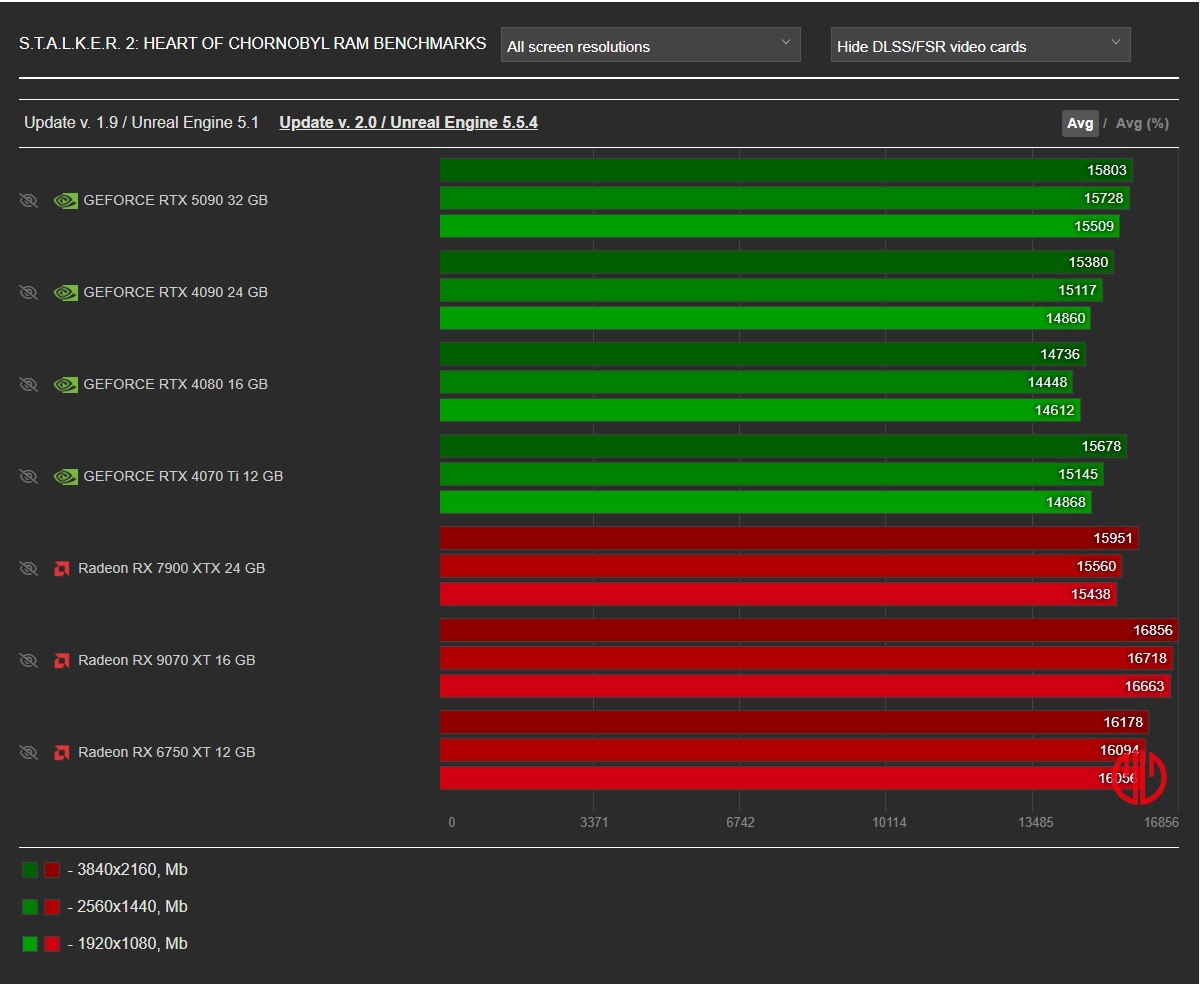
Task: Click the Nvidia logo beside RTX 5090
Action: tap(65, 200)
